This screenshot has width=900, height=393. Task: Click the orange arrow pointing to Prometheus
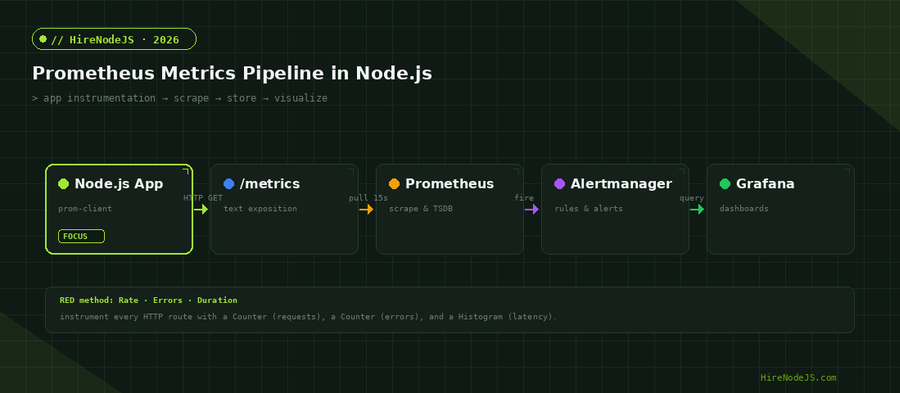coord(366,209)
